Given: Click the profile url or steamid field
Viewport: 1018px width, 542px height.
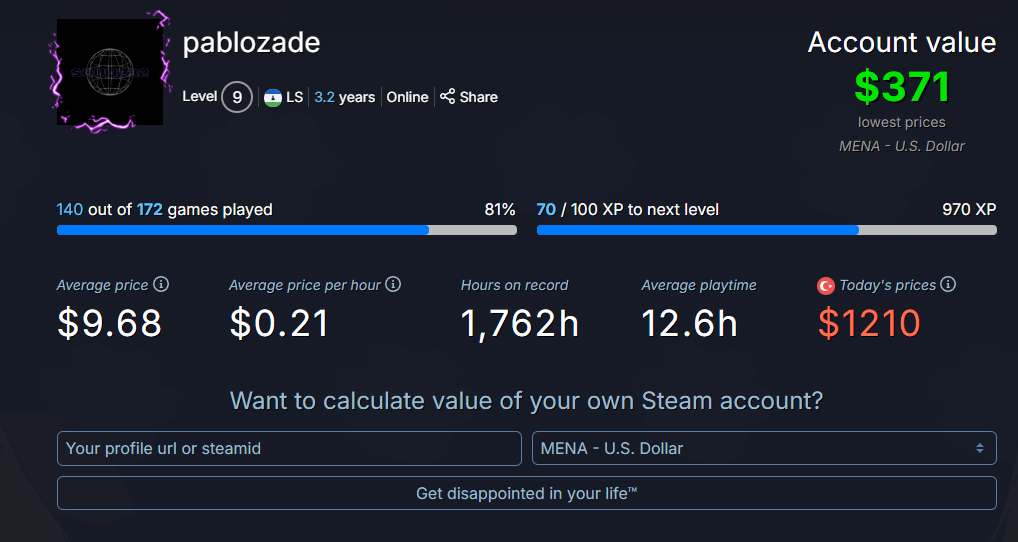Looking at the screenshot, I should coord(289,448).
